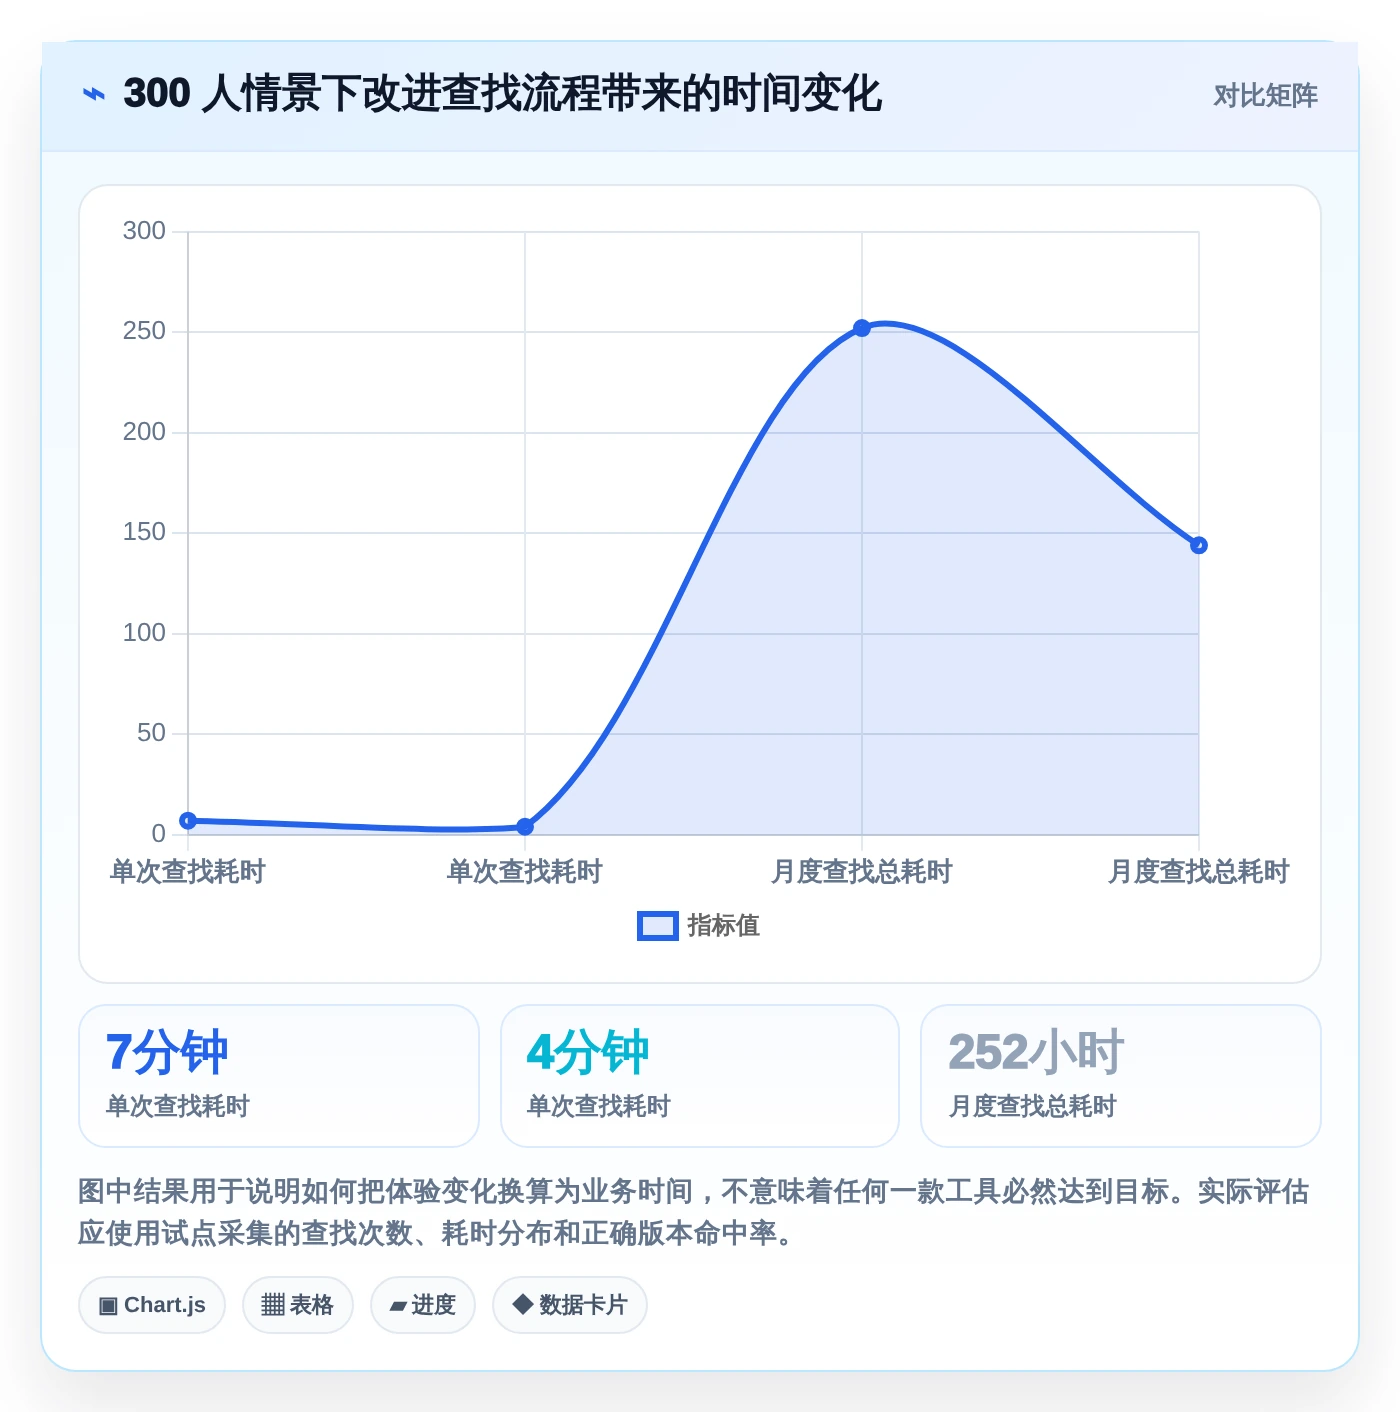The width and height of the screenshot is (1400, 1412).
Task: Click the 进度 tag chip
Action: pos(423,1305)
